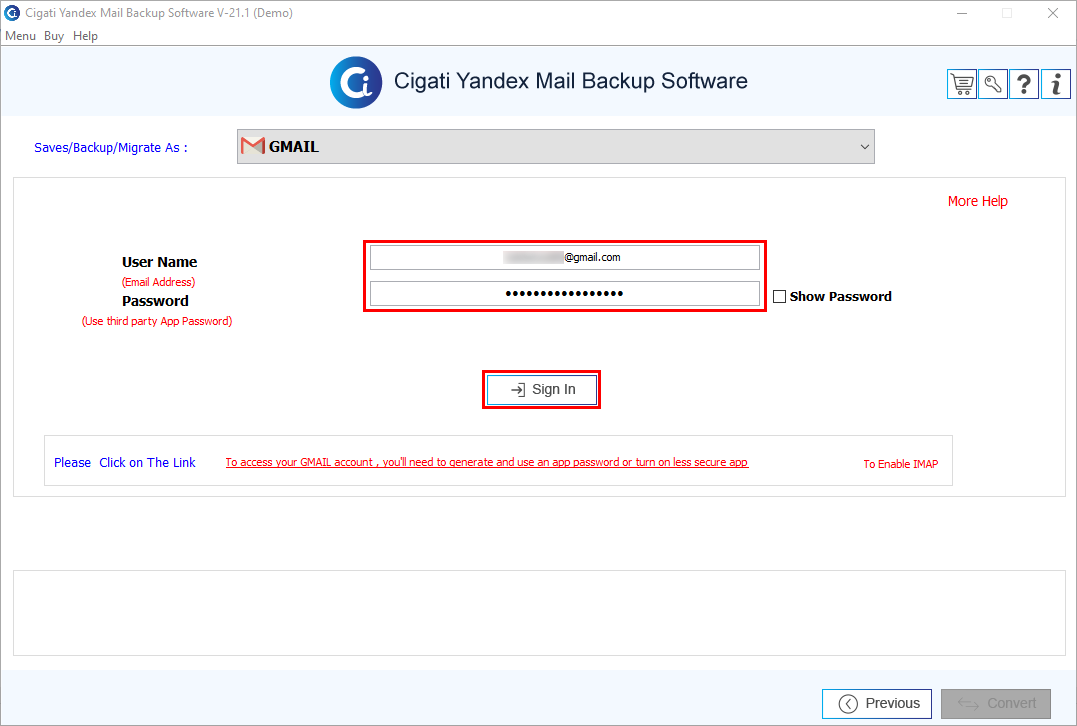The height and width of the screenshot is (726, 1077).
Task: Expand the Saves/Backup/Migrate As dropdown
Action: click(x=556, y=146)
